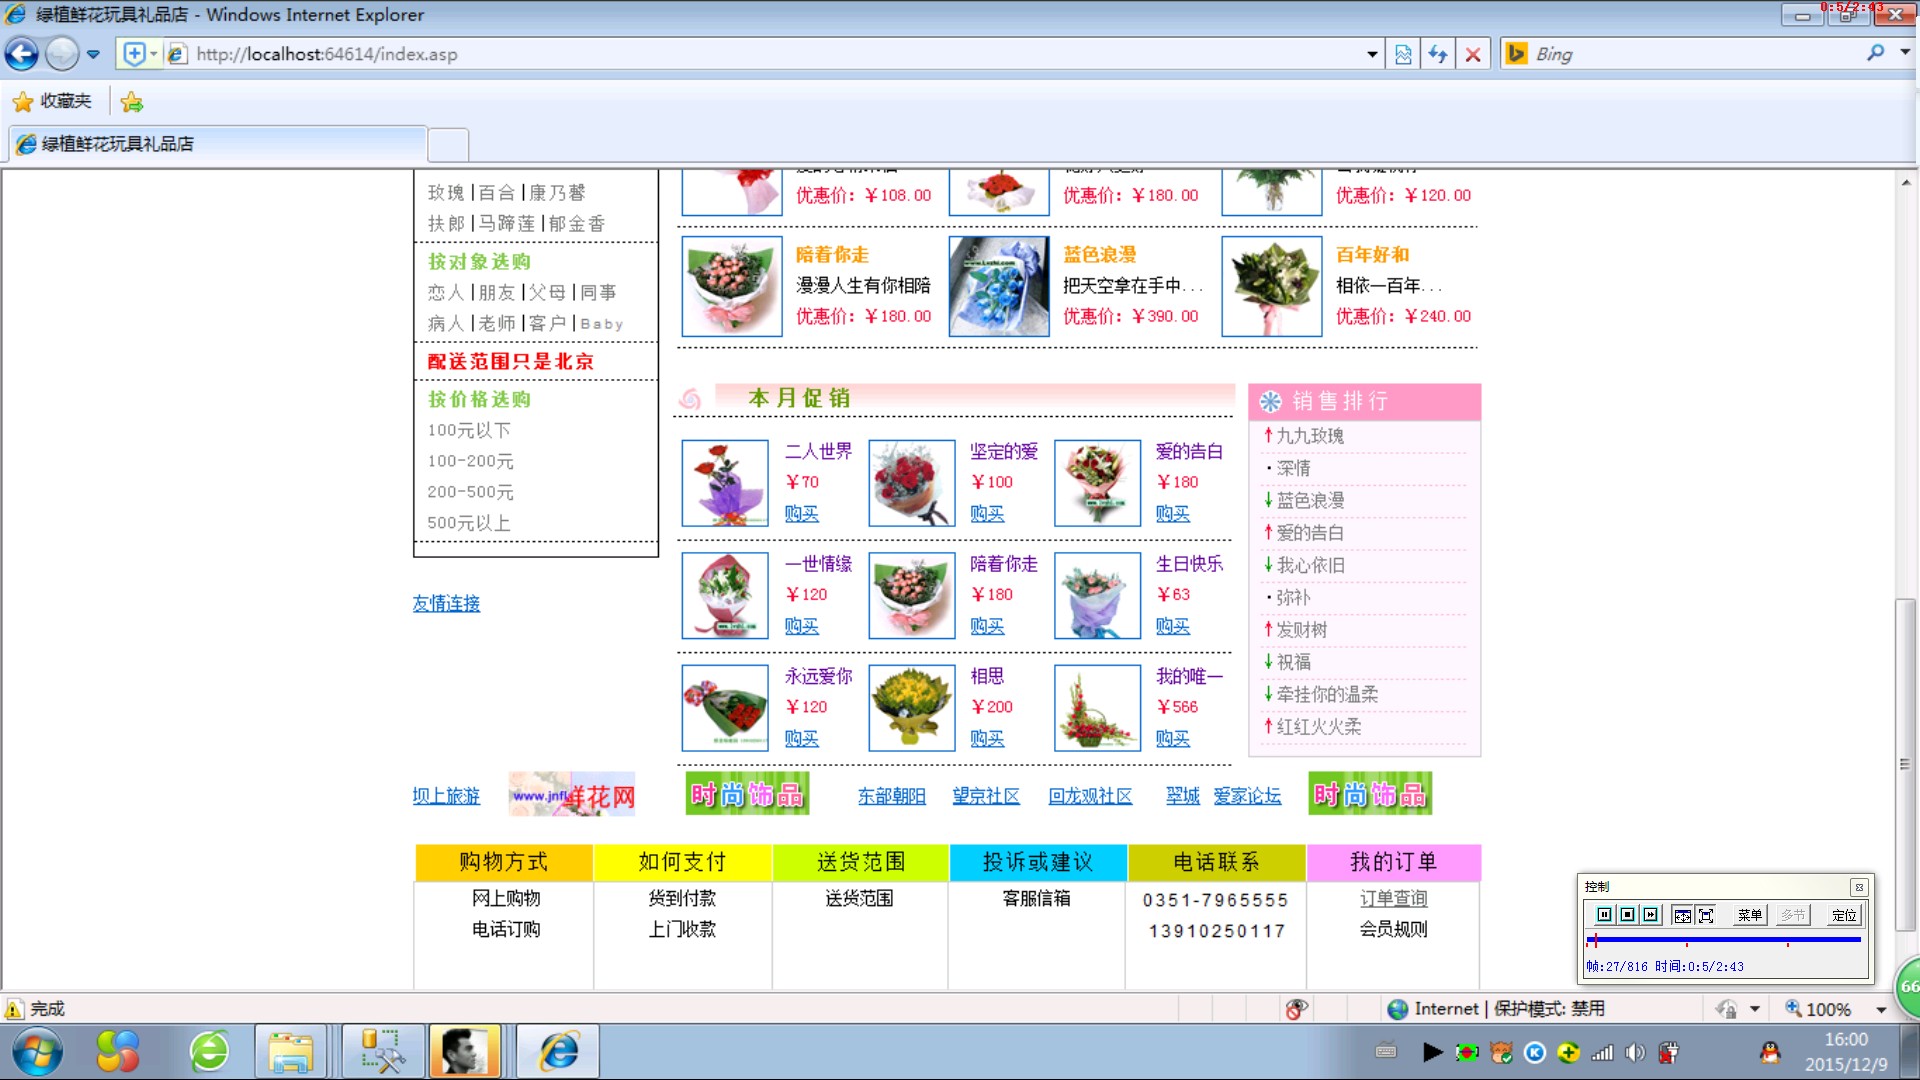The image size is (1920, 1080).
Task: Open the 如何支付 footer heading
Action: click(682, 862)
